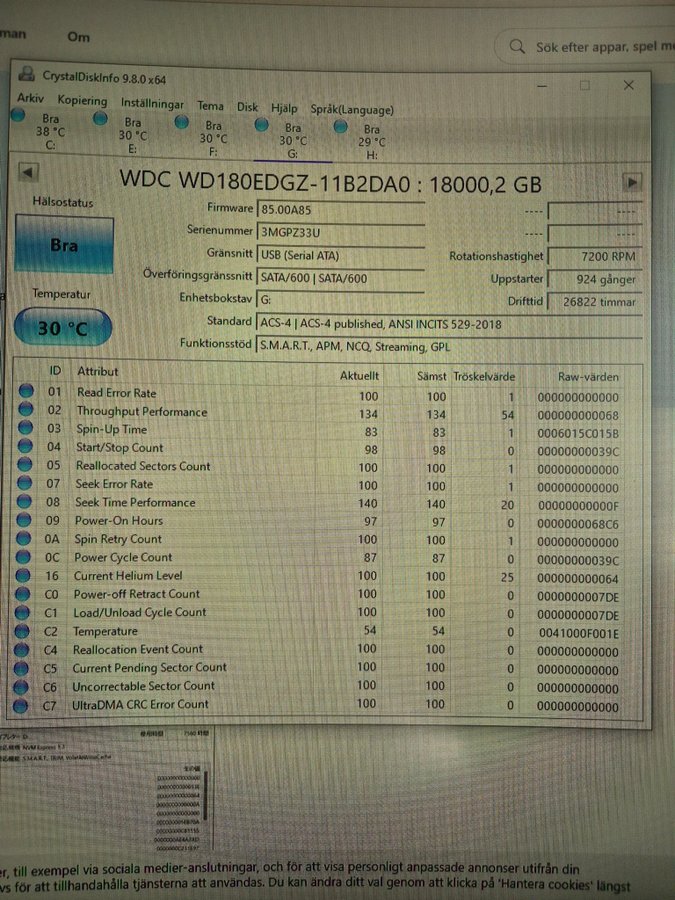Click status icon for Power-off Retract Count
Image resolution: width=675 pixels, height=900 pixels.
[x=22, y=593]
